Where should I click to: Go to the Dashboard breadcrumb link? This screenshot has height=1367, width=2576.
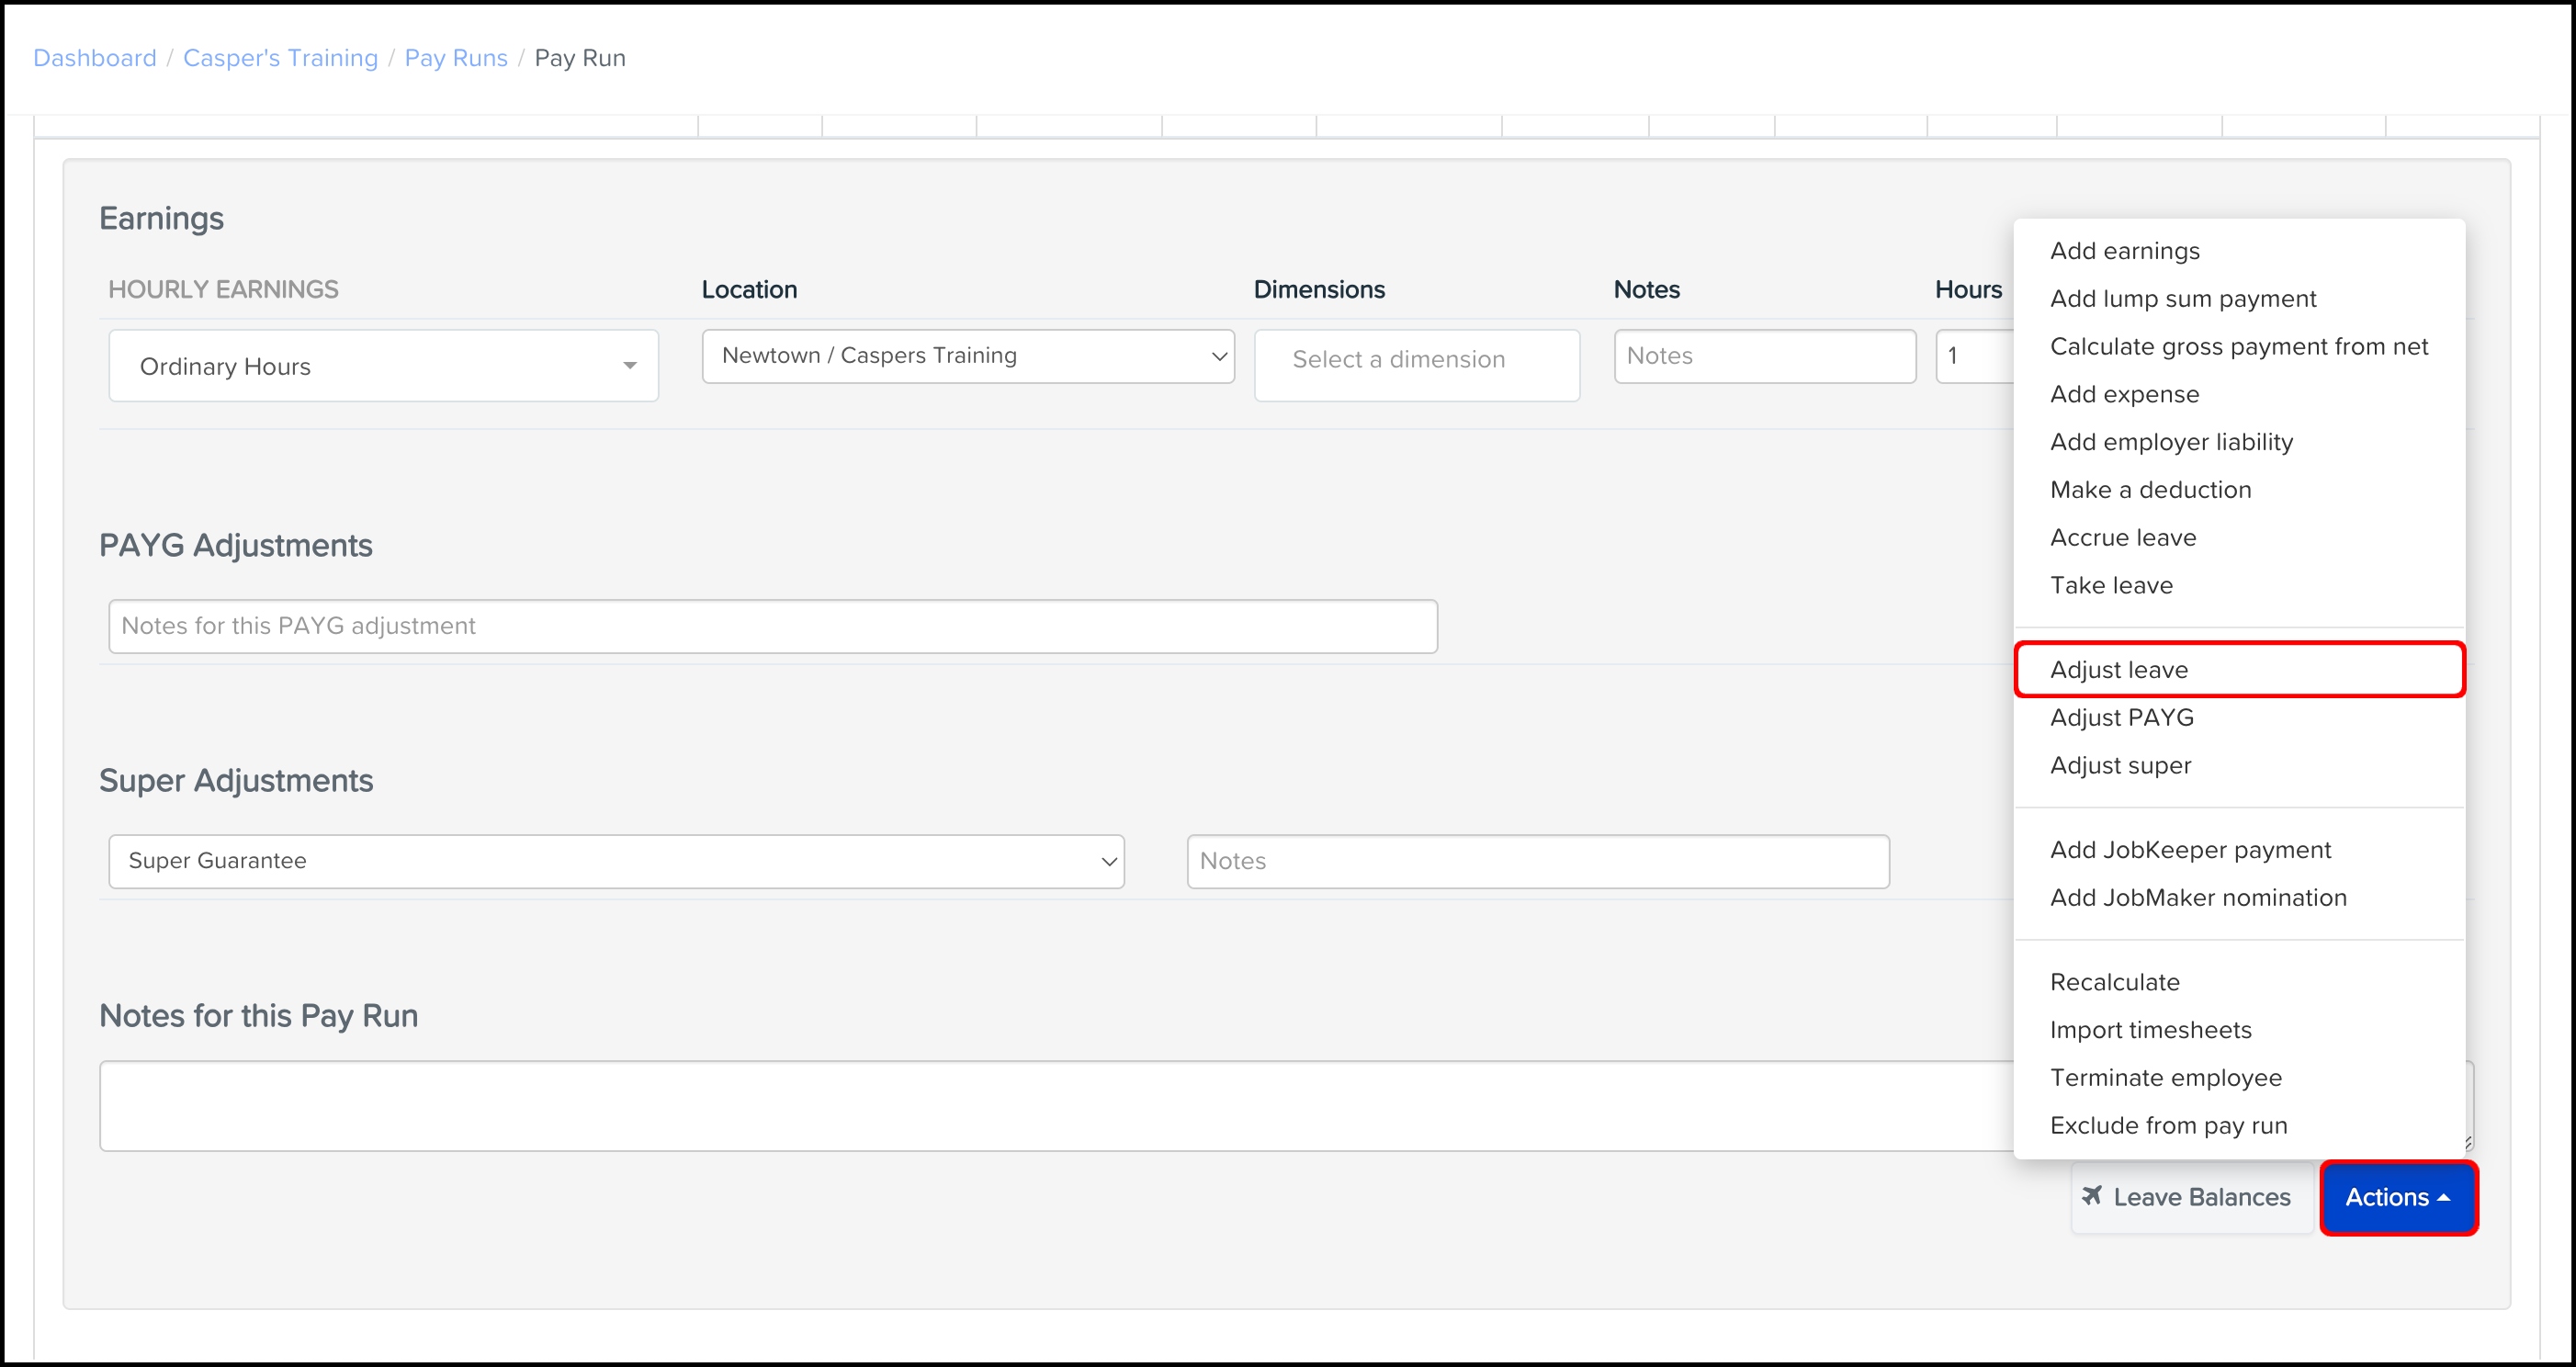click(95, 58)
